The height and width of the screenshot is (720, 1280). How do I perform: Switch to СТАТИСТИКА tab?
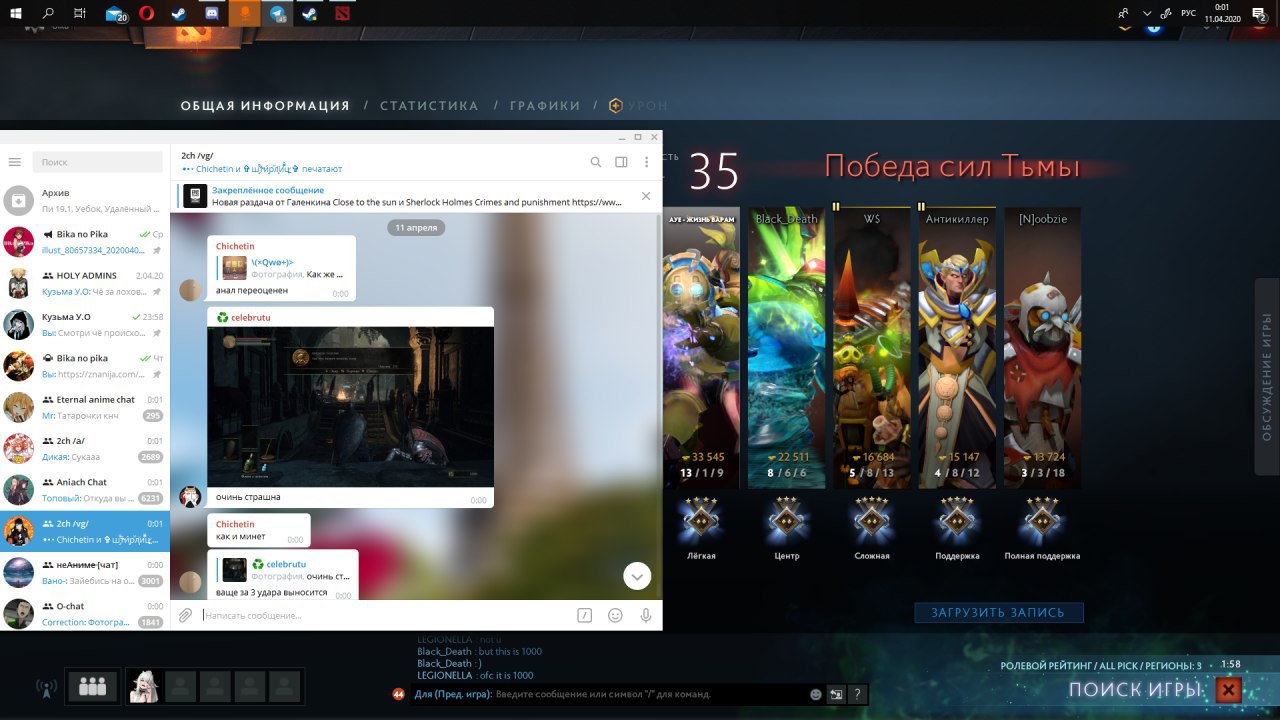[x=429, y=106]
